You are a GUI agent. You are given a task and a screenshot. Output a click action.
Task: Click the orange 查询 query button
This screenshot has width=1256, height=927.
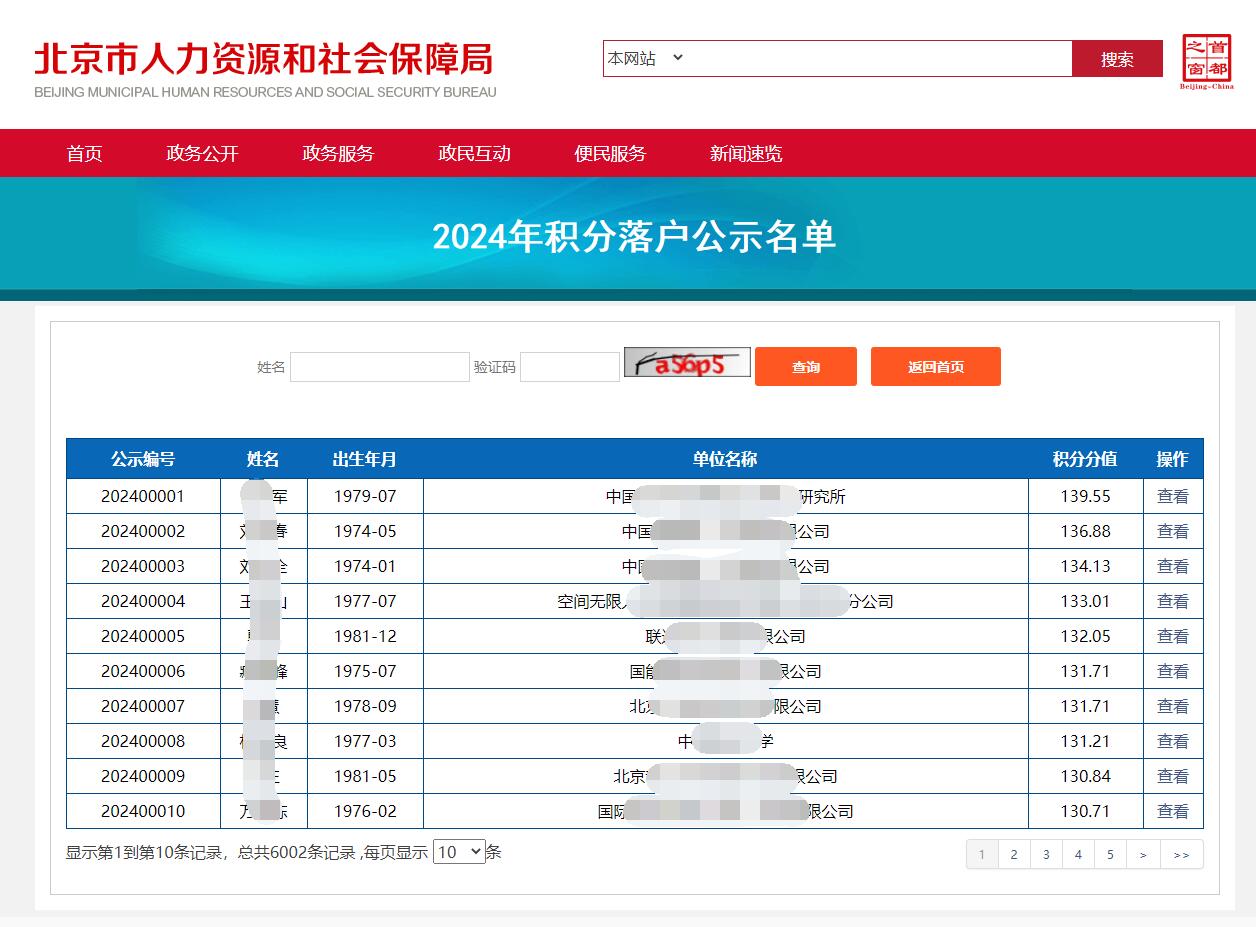point(806,367)
